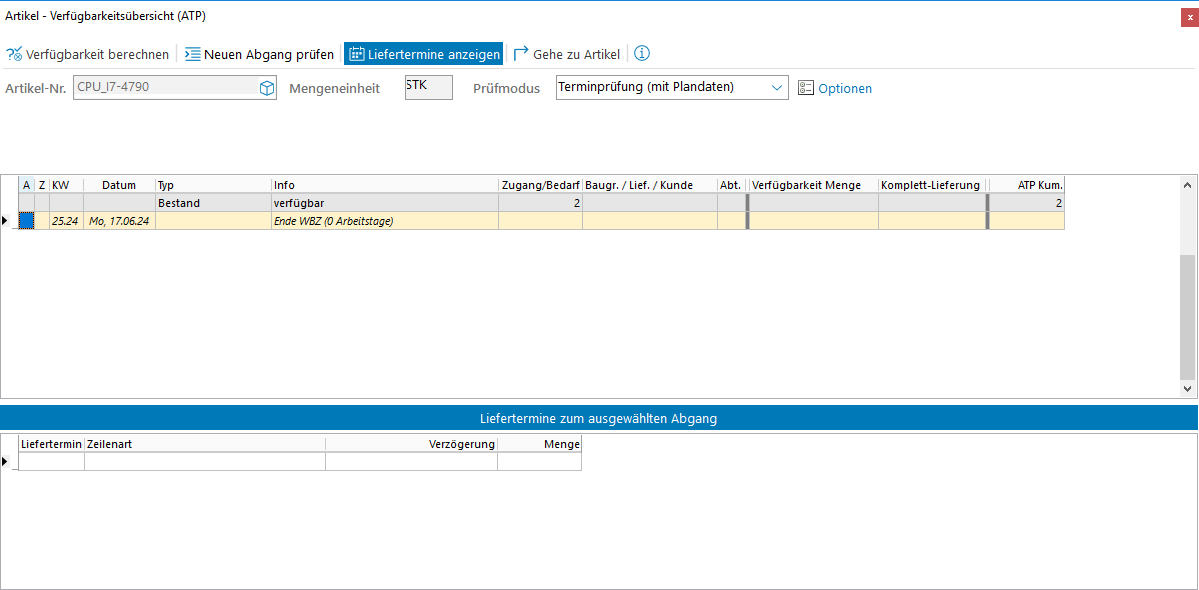The height and width of the screenshot is (590, 1199).
Task: Toggle Liefertermine anzeigen button
Action: click(423, 54)
